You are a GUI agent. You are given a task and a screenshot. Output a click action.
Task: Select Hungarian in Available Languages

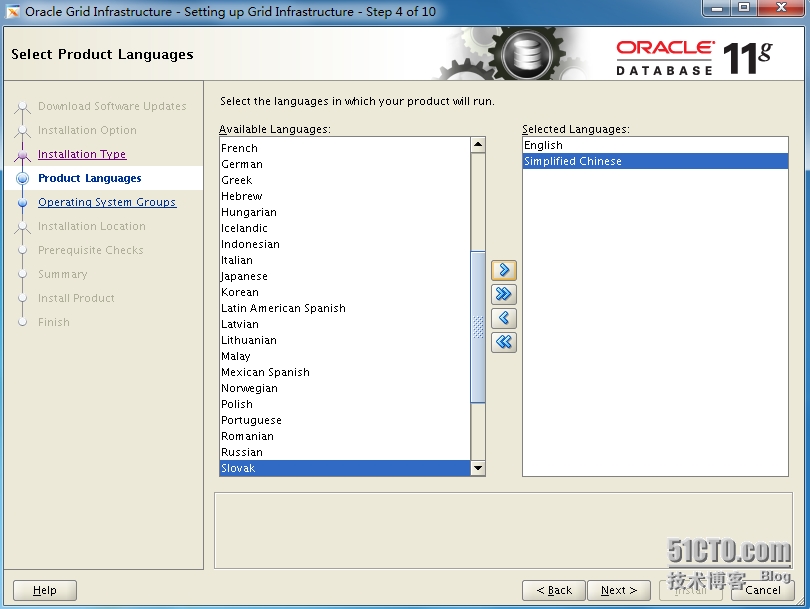click(x=345, y=212)
